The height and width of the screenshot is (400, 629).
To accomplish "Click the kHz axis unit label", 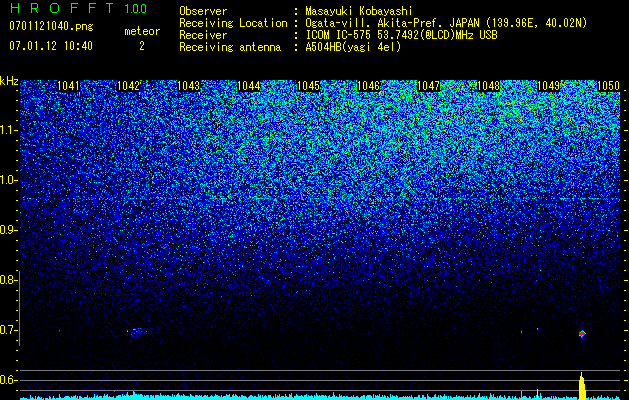I will tap(9, 81).
